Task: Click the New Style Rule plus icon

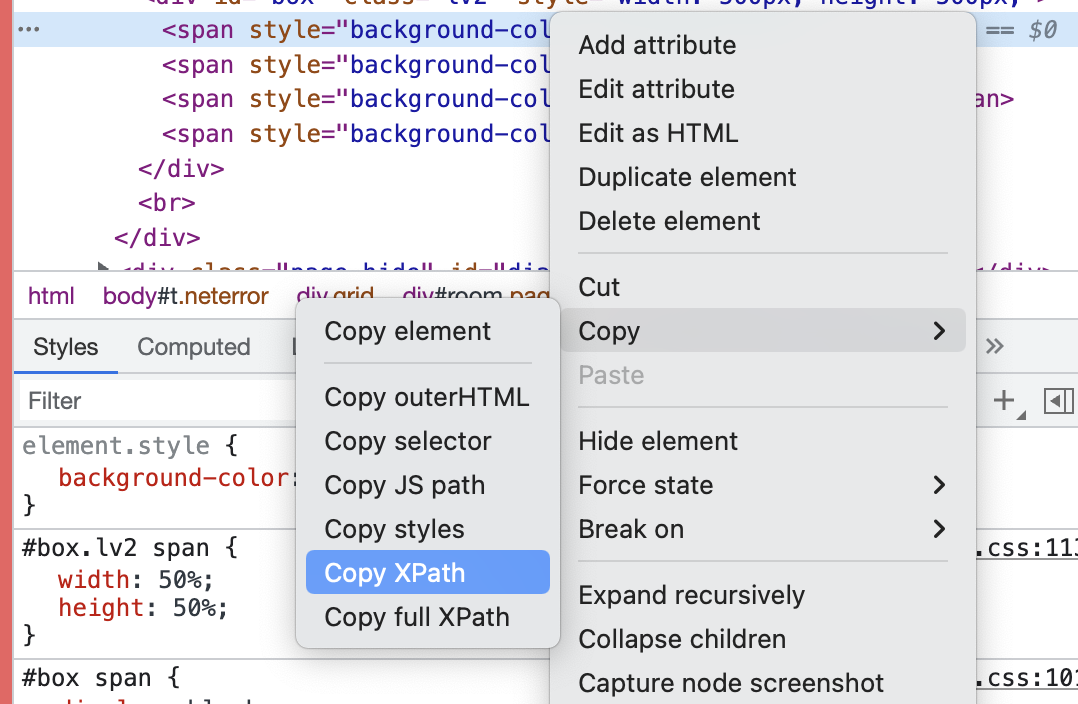Action: 1003,401
